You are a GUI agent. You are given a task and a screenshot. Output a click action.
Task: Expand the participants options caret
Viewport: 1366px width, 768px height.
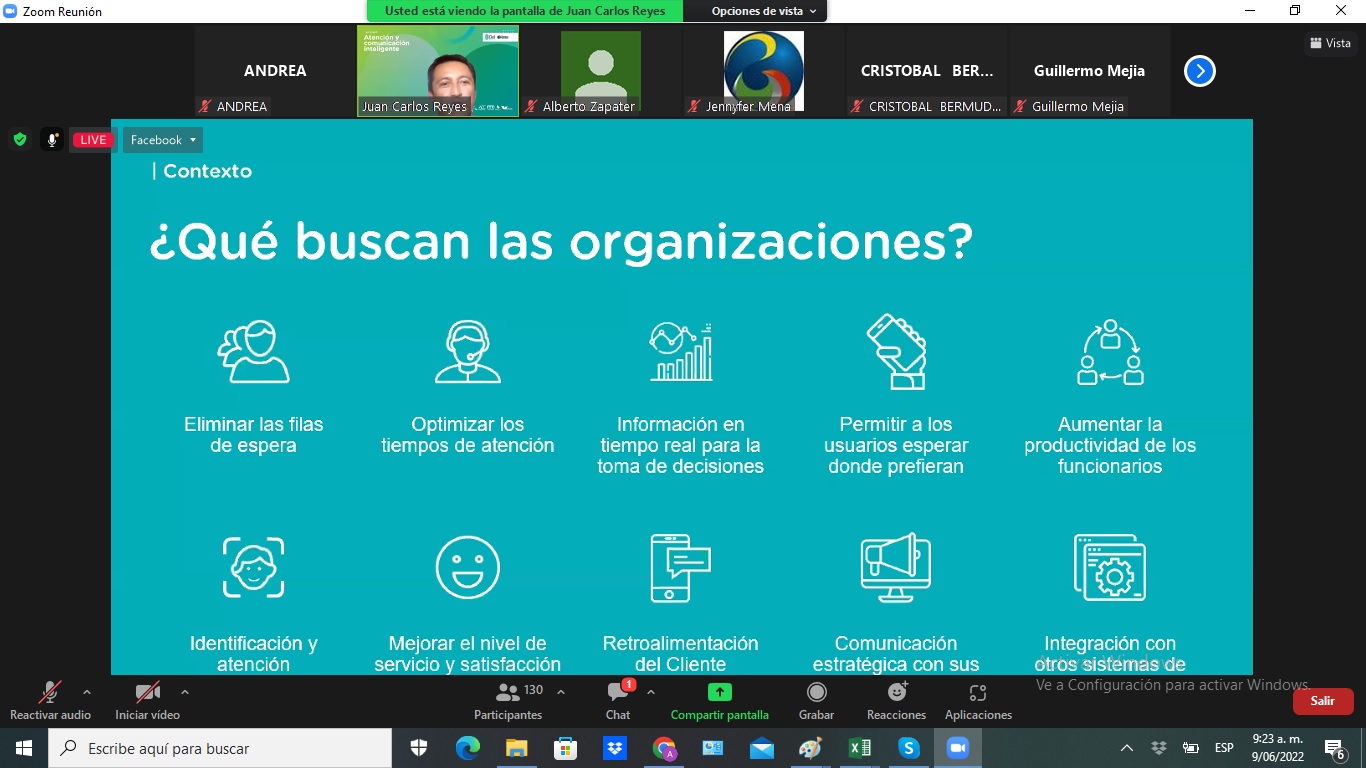click(x=561, y=692)
